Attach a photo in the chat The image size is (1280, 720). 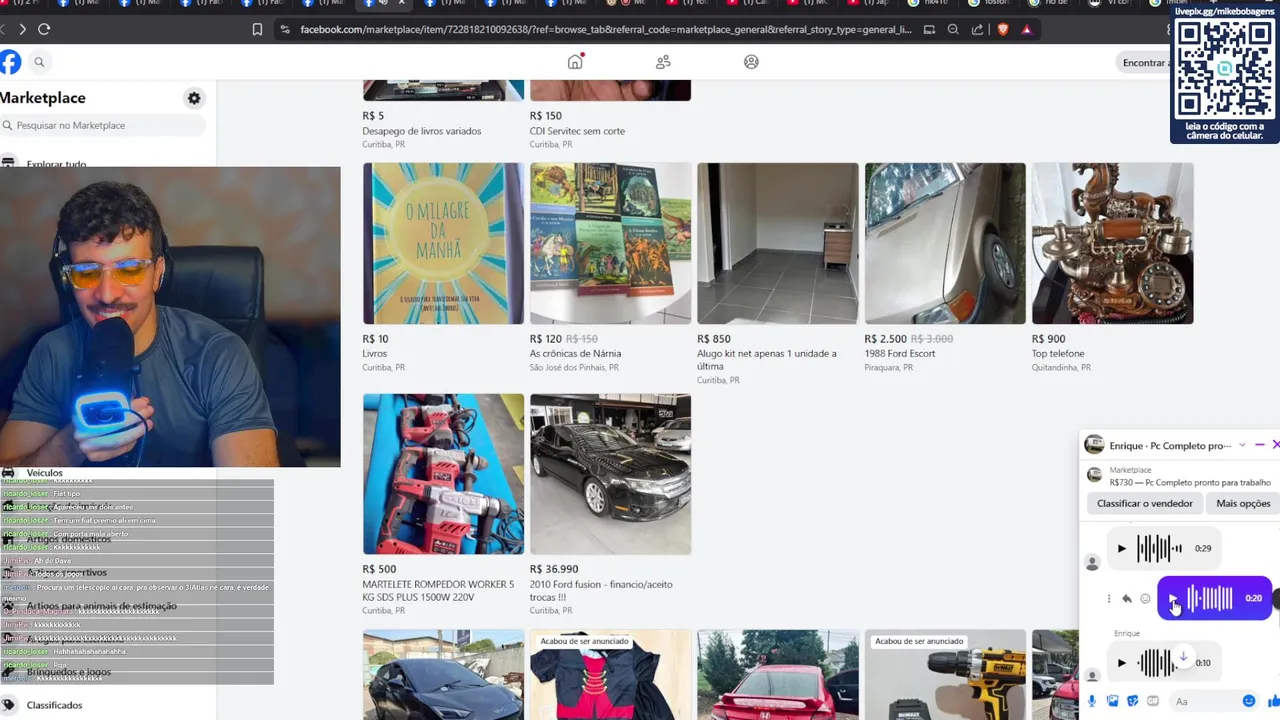pyautogui.click(x=1112, y=701)
